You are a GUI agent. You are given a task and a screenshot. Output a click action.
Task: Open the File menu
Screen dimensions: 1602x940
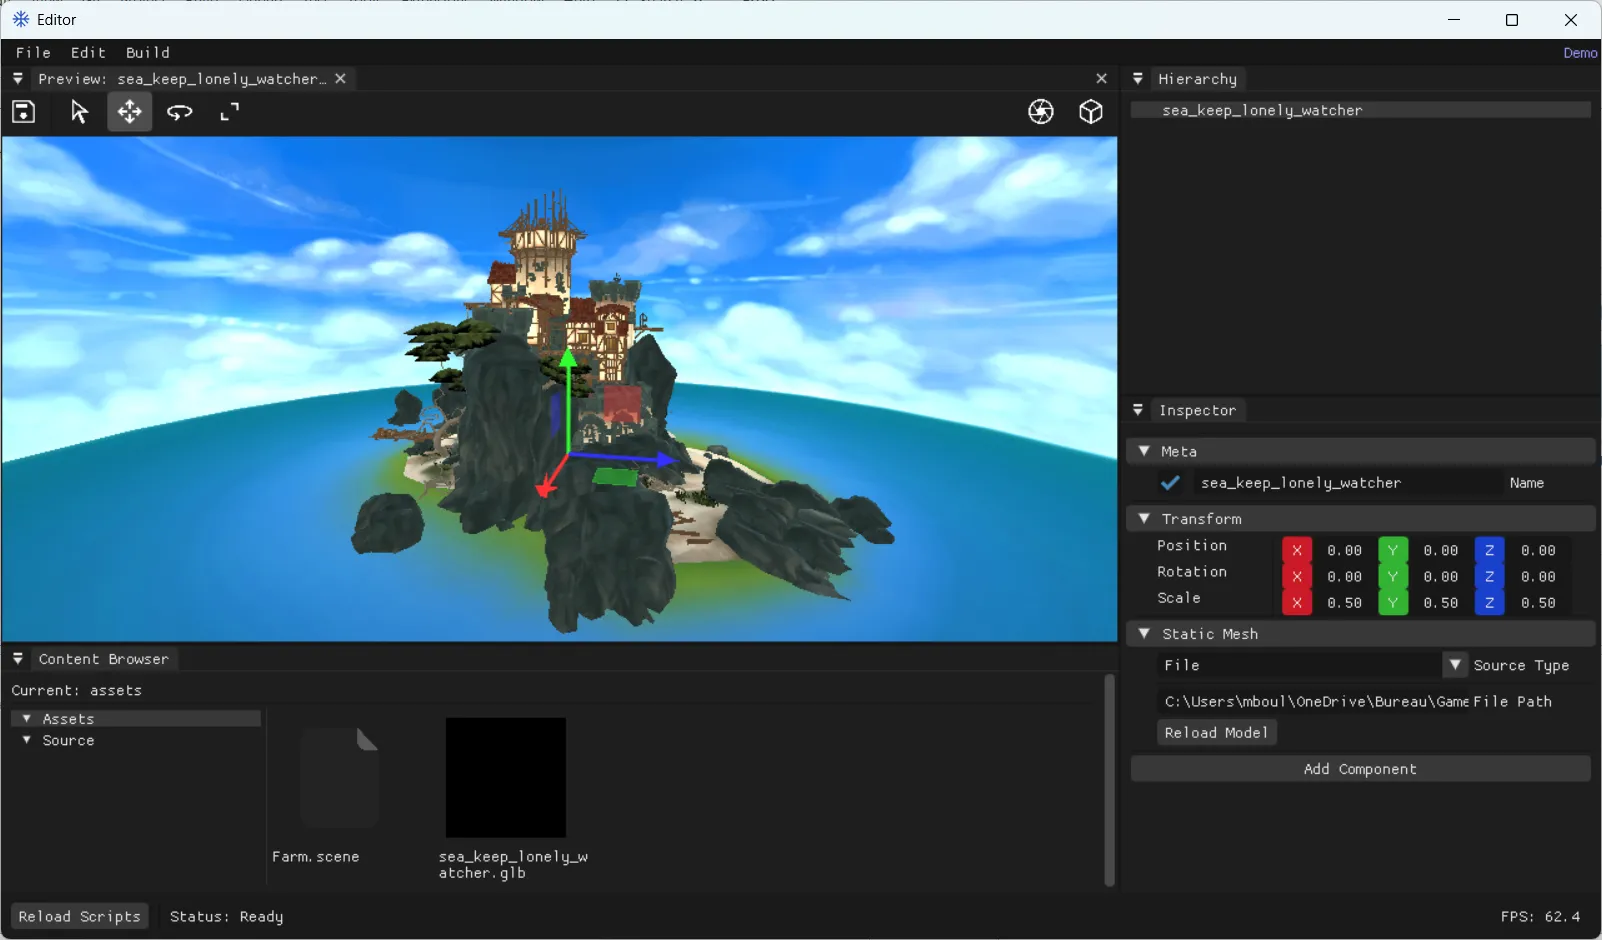(x=33, y=53)
